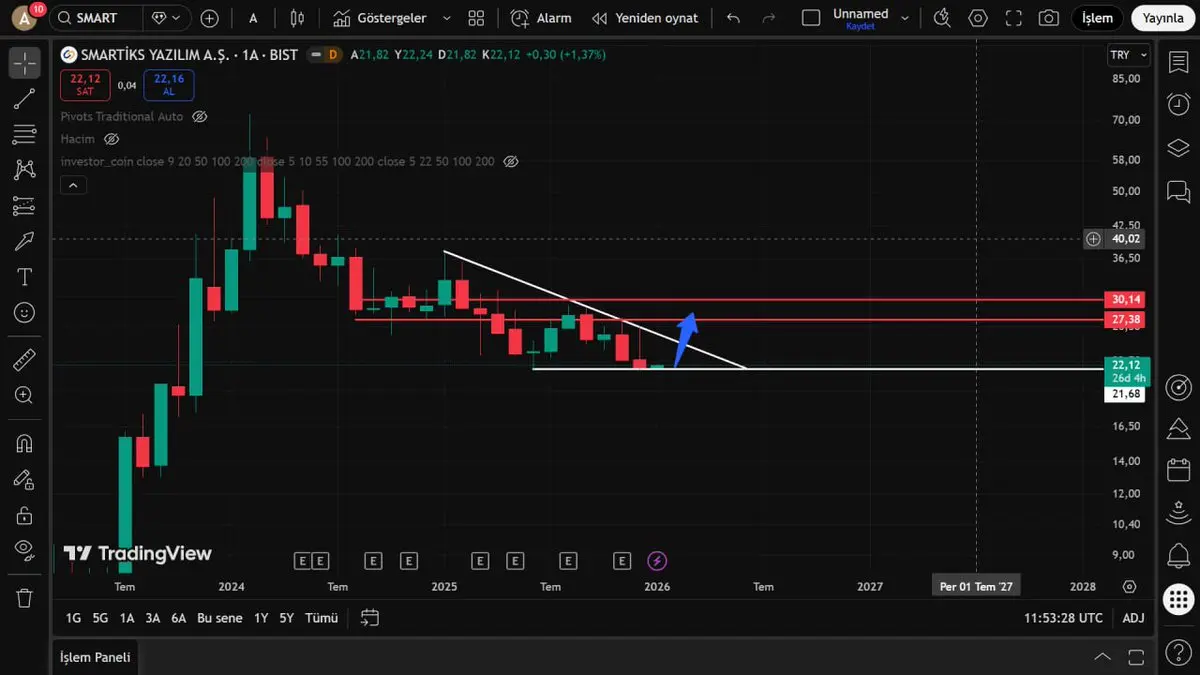The image size is (1200, 675).
Task: Click the 22,12 SAT sell button
Action: (85, 85)
